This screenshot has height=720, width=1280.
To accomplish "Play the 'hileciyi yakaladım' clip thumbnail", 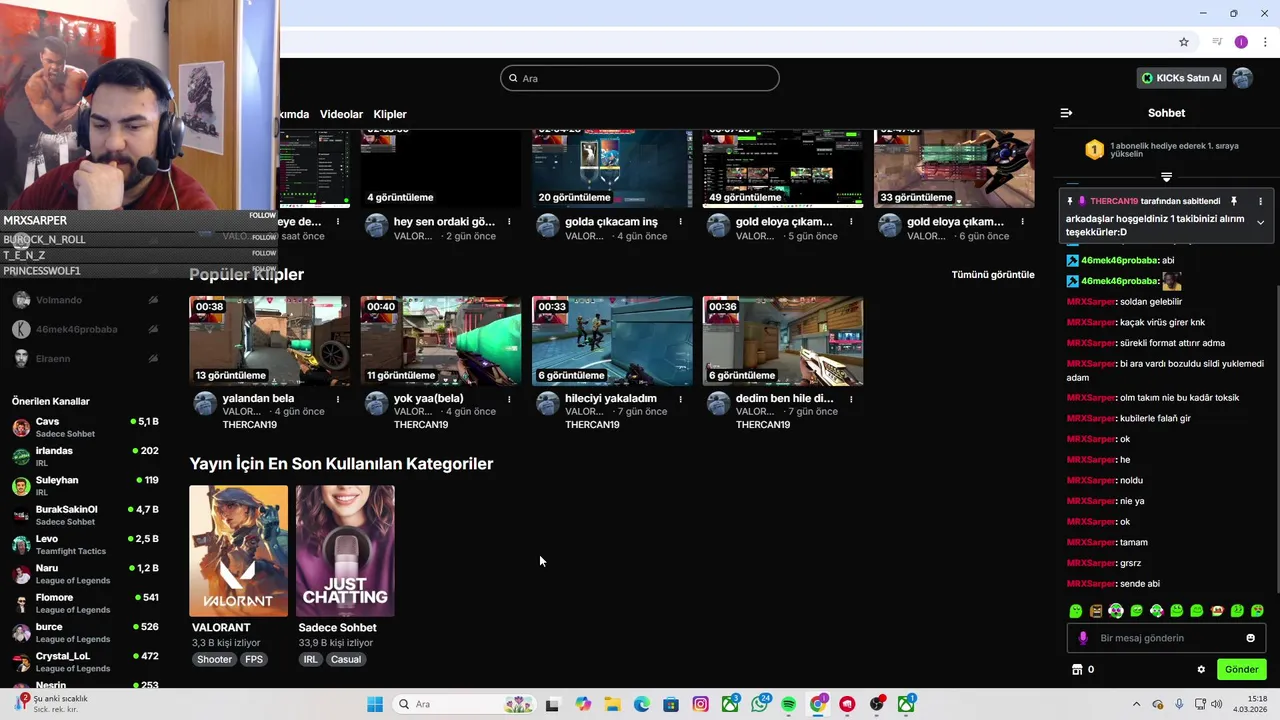I will pyautogui.click(x=612, y=341).
